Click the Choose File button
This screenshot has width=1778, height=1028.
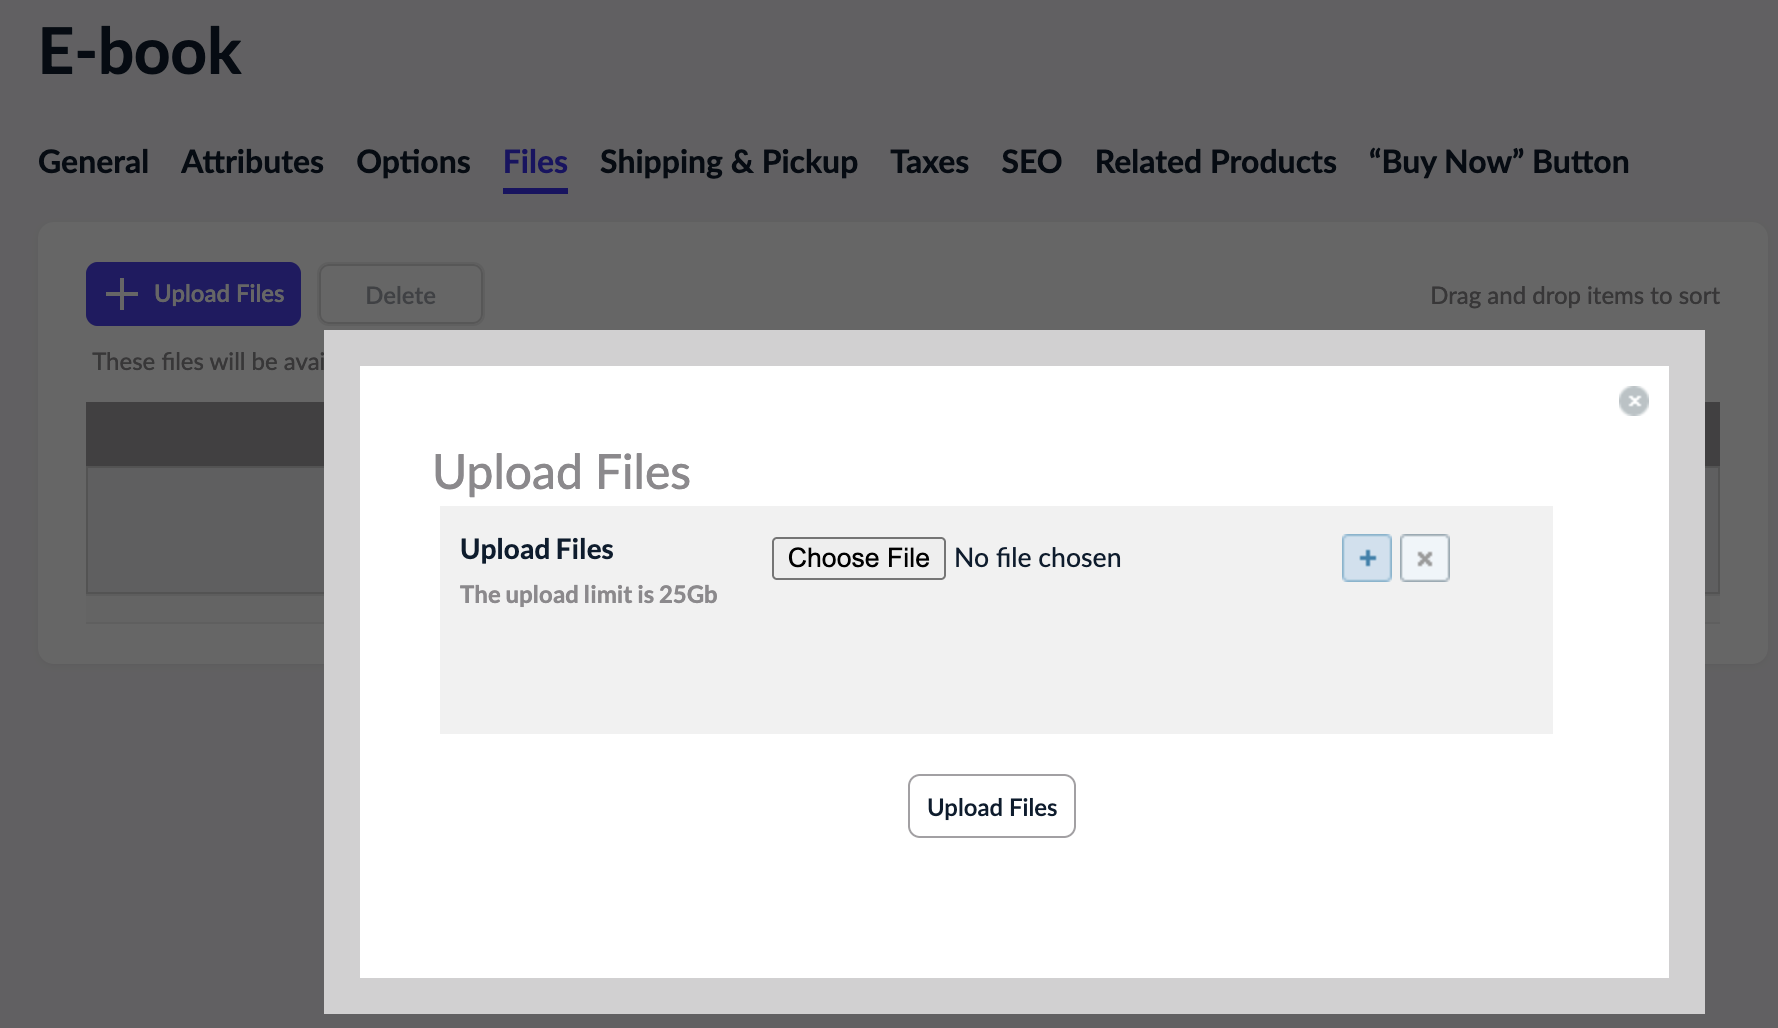point(858,558)
